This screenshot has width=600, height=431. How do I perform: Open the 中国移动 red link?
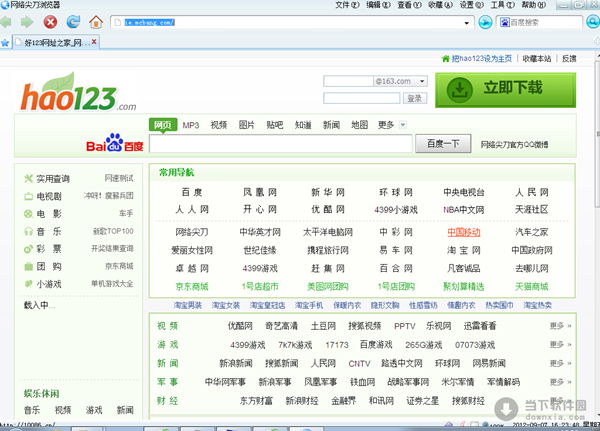pyautogui.click(x=463, y=232)
